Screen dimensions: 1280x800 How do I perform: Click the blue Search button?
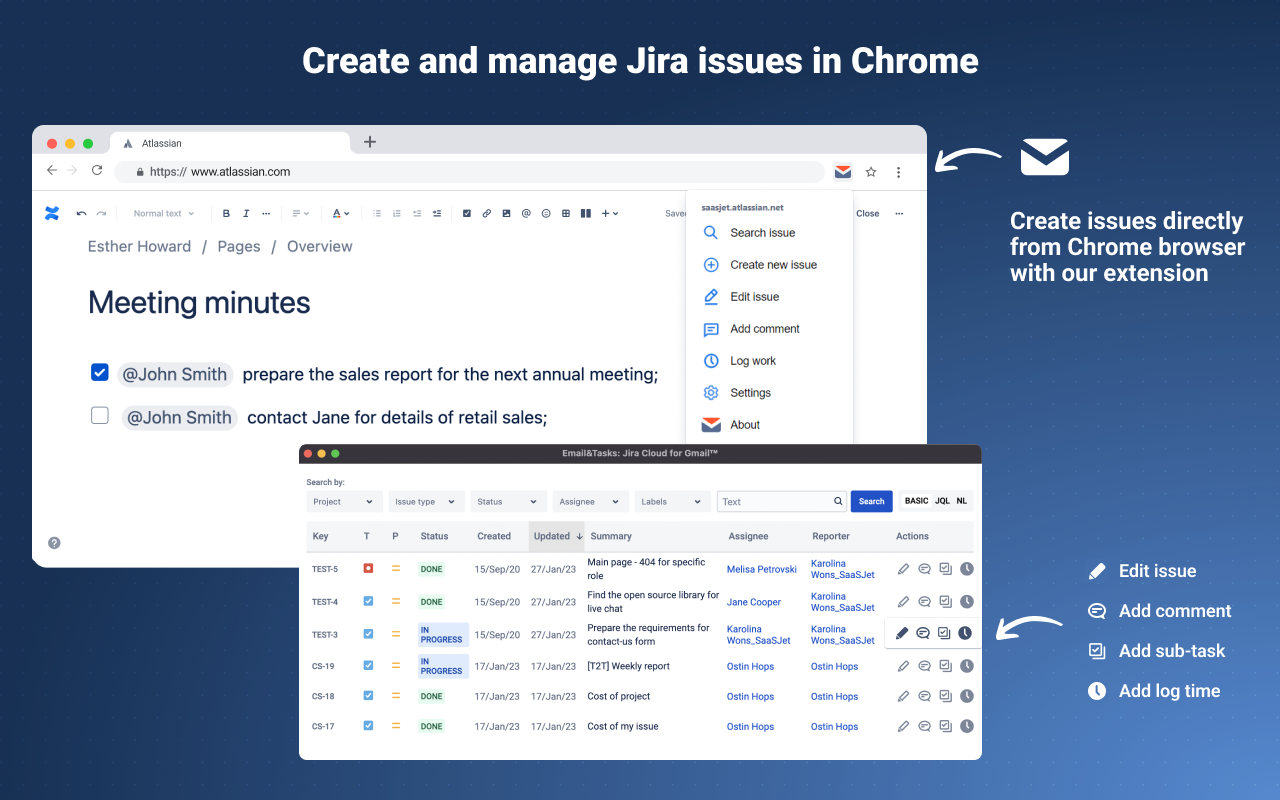coord(871,501)
